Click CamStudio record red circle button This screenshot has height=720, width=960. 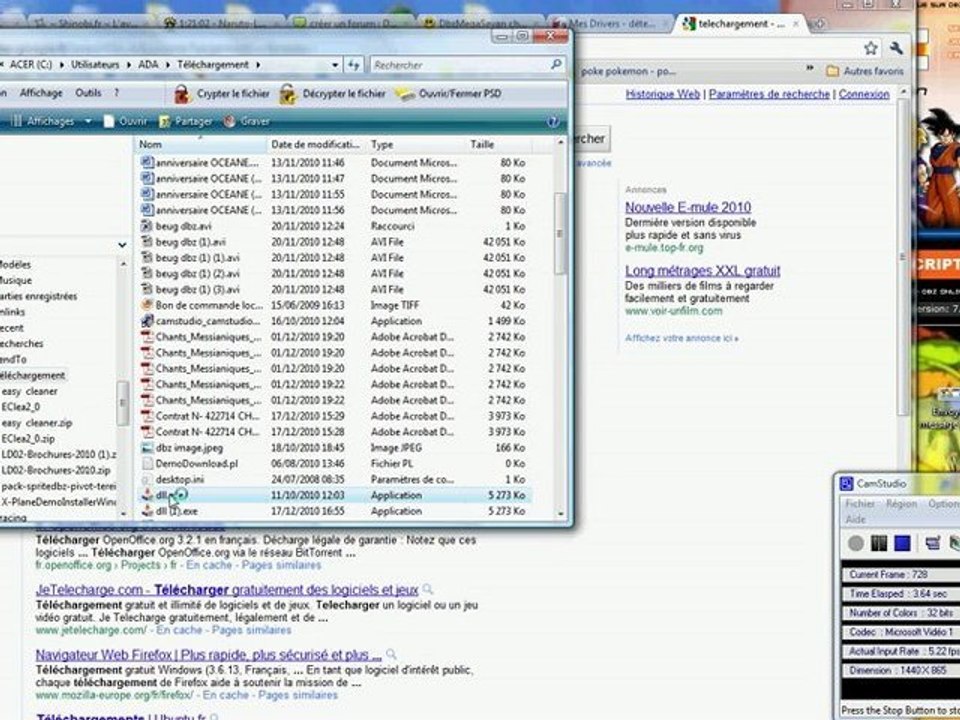coord(856,543)
